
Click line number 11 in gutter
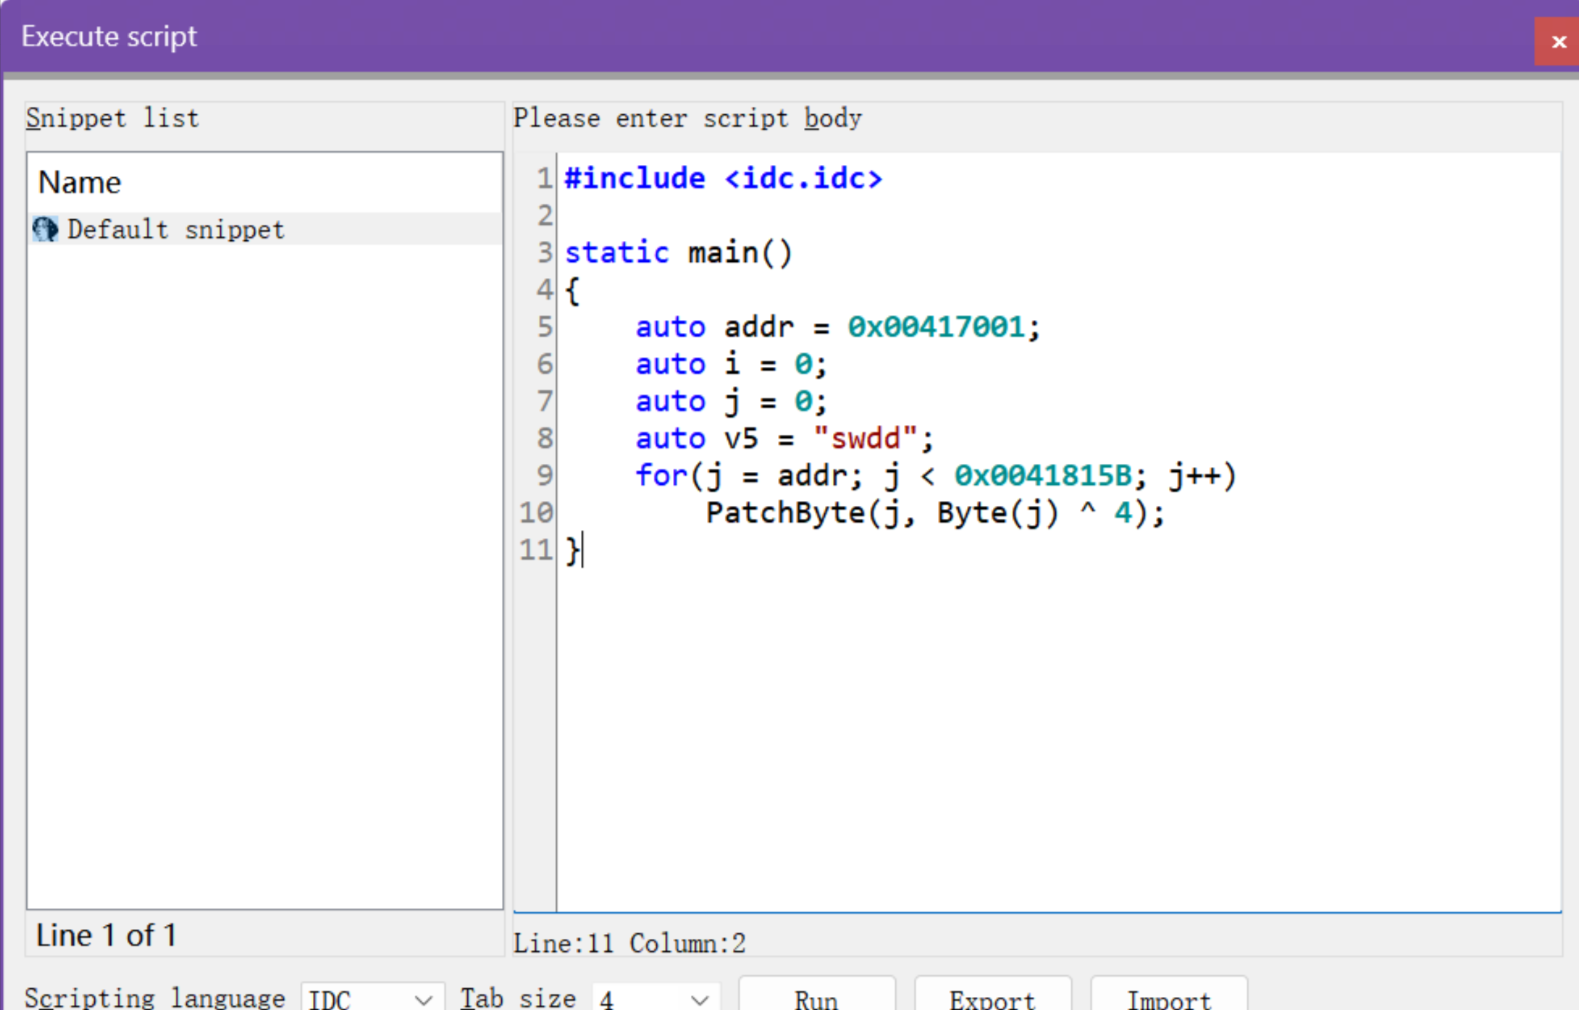536,550
